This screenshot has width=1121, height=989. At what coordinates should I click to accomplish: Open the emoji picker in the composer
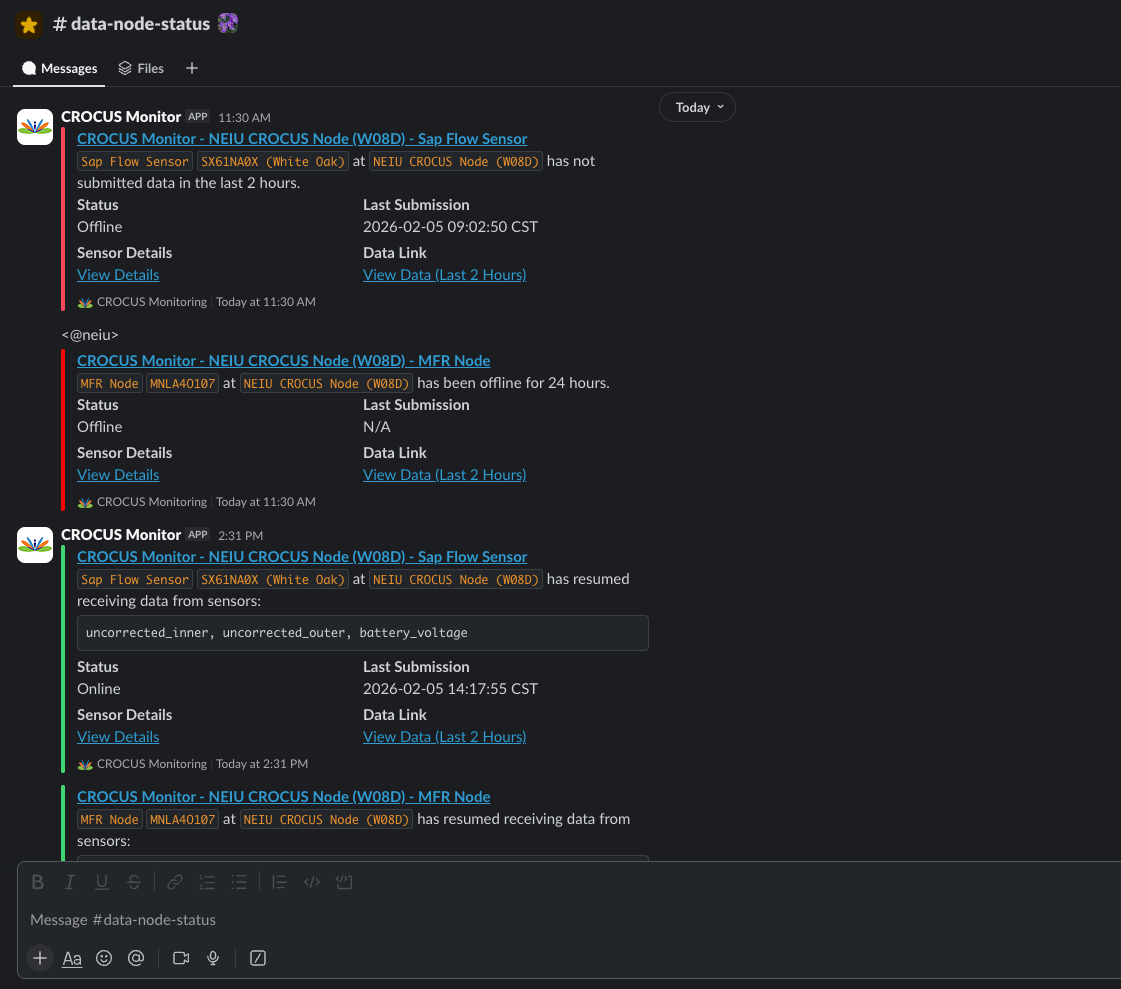click(x=104, y=958)
